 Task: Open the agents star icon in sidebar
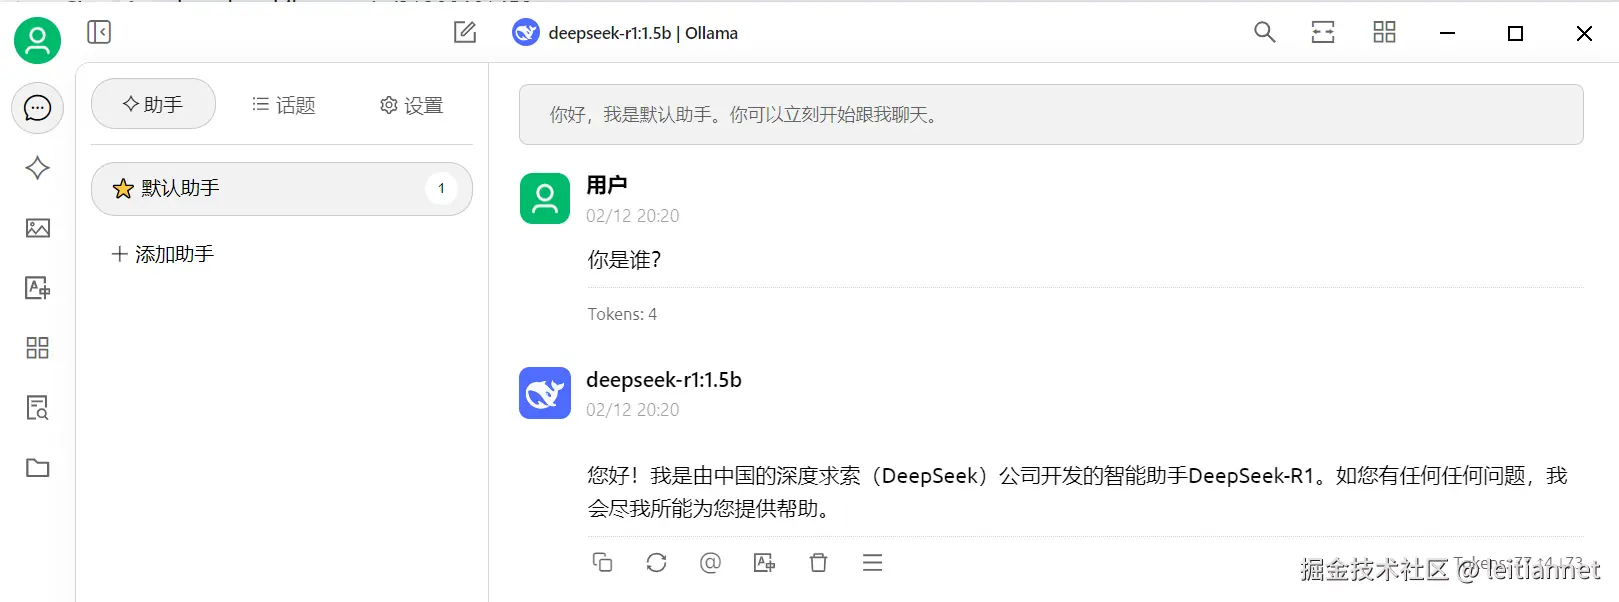pyautogui.click(x=37, y=168)
